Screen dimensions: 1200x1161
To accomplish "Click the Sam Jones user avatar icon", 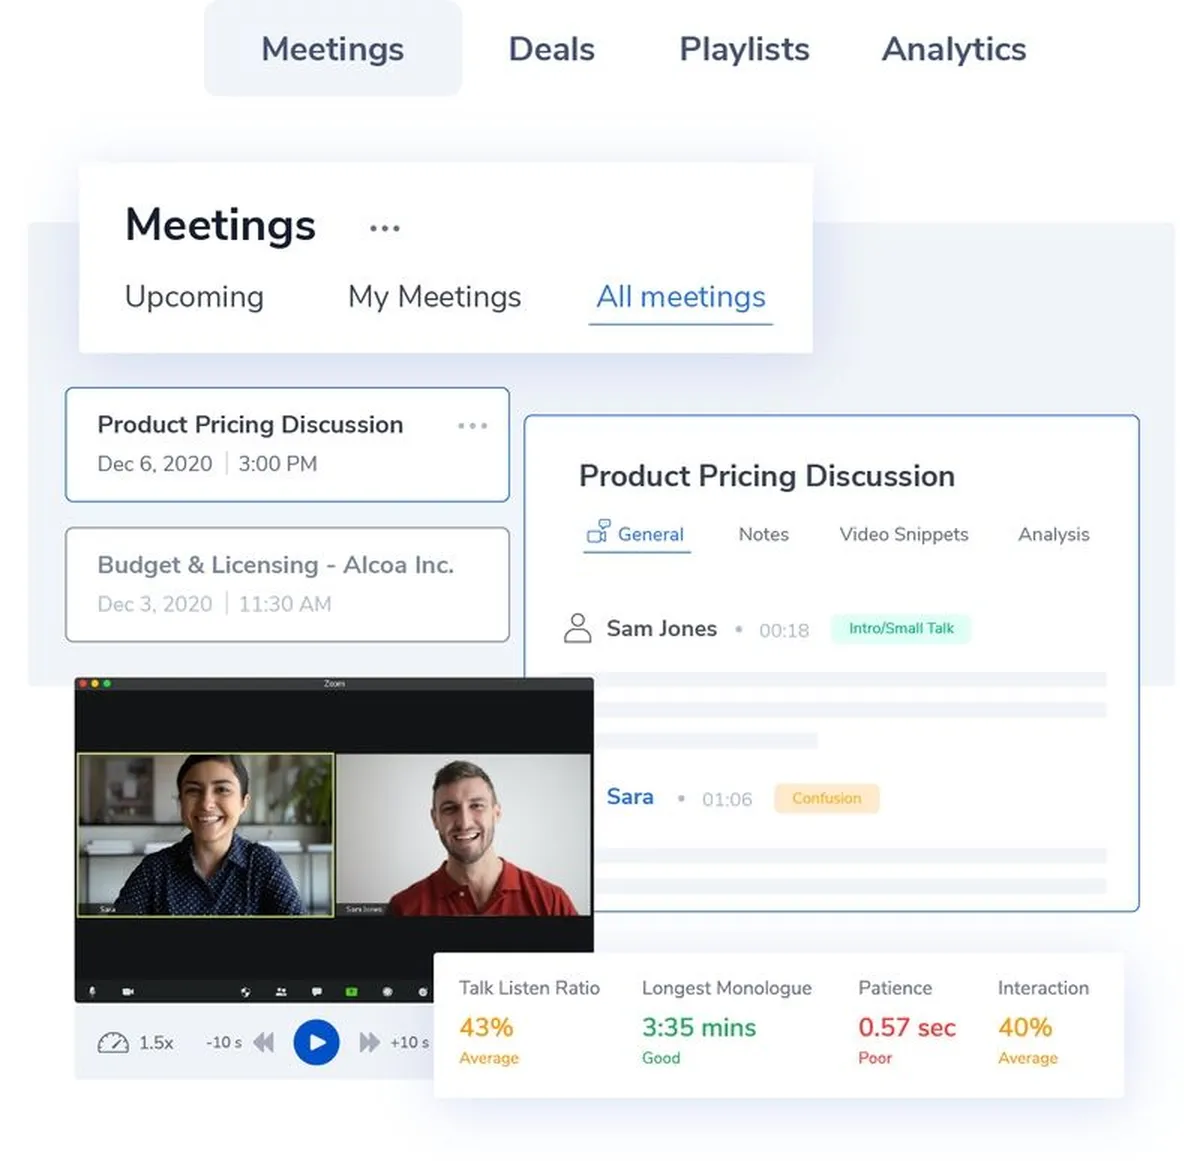I will tap(577, 628).
